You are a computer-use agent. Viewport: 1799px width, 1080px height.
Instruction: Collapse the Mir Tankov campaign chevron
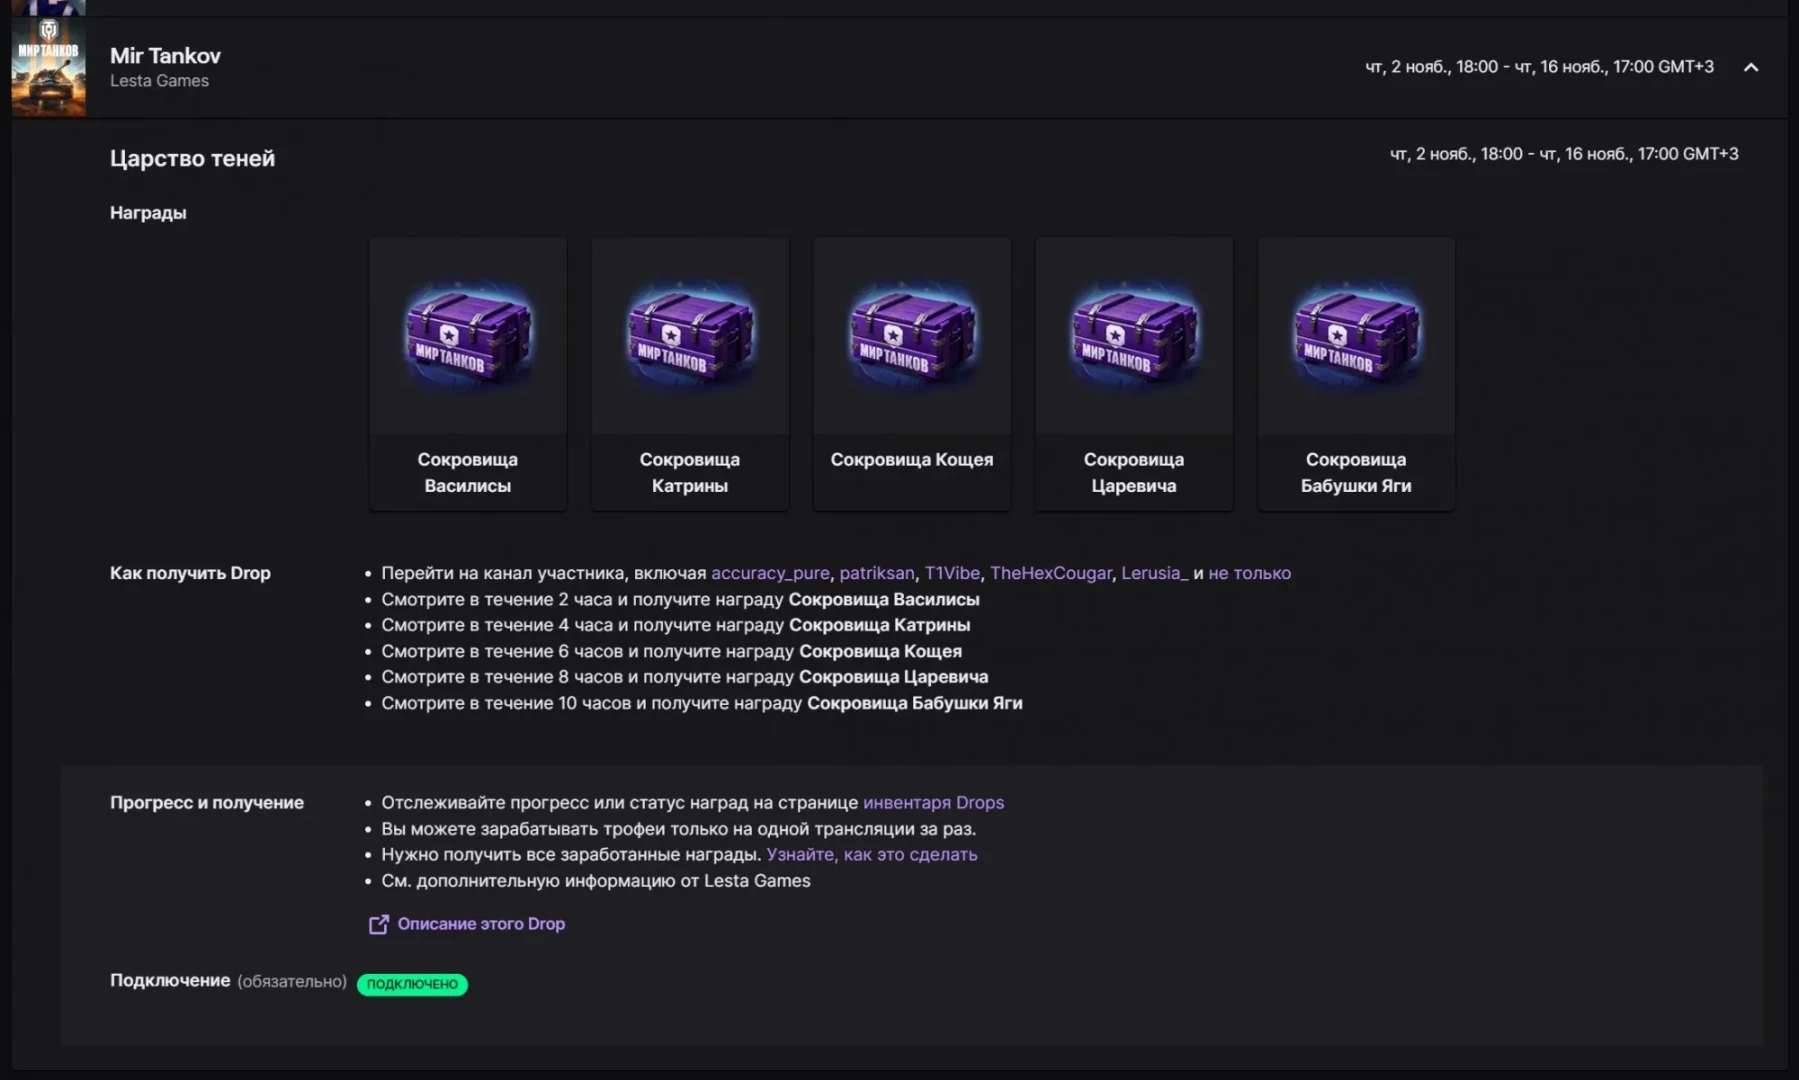click(x=1750, y=67)
